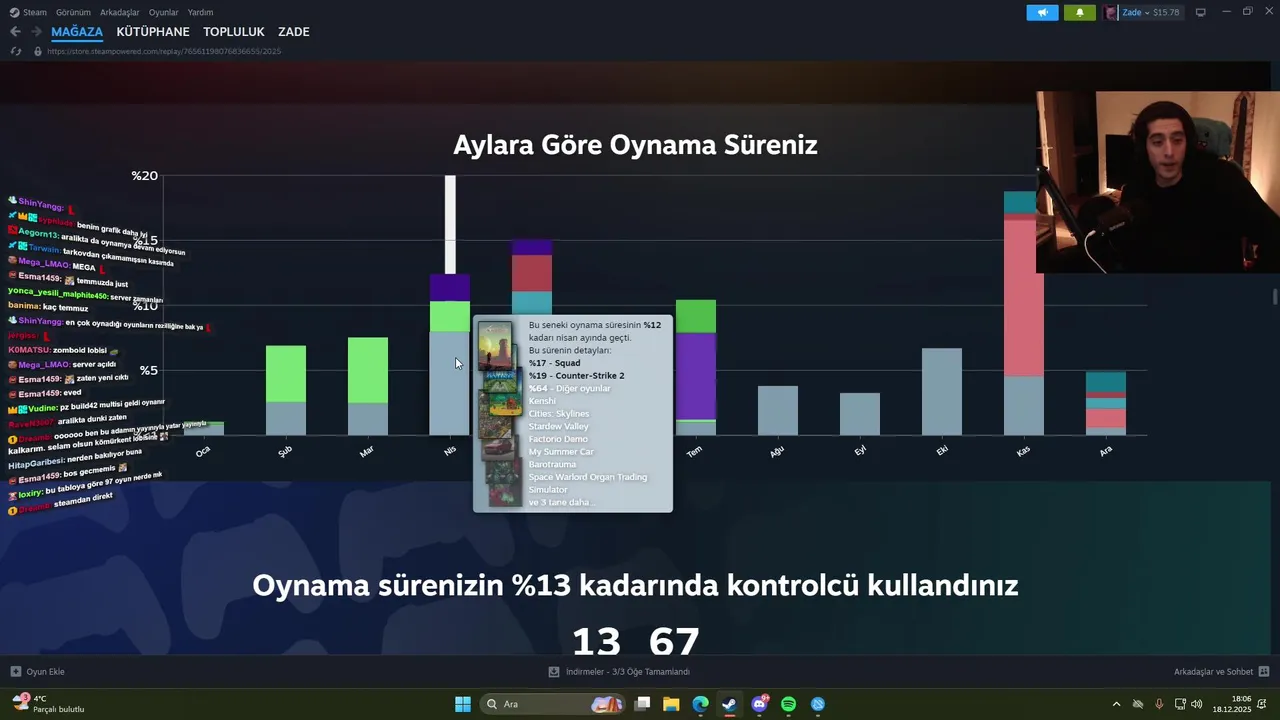Click the Mar month bar

[368, 386]
